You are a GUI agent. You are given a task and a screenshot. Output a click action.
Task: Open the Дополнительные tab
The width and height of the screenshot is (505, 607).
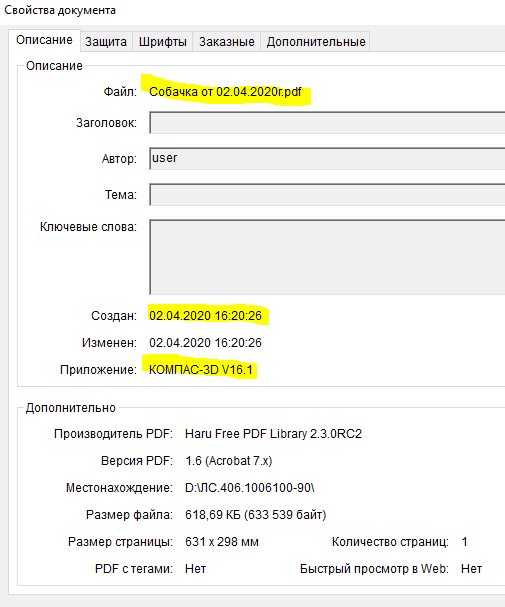[316, 41]
